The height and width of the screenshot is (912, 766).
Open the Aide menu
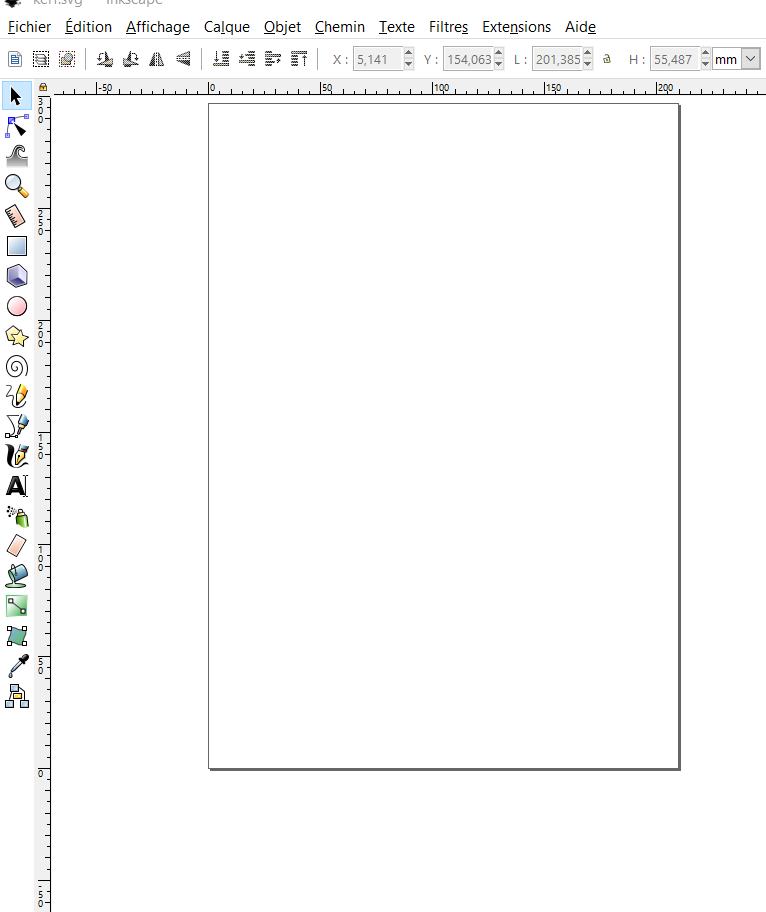click(580, 27)
